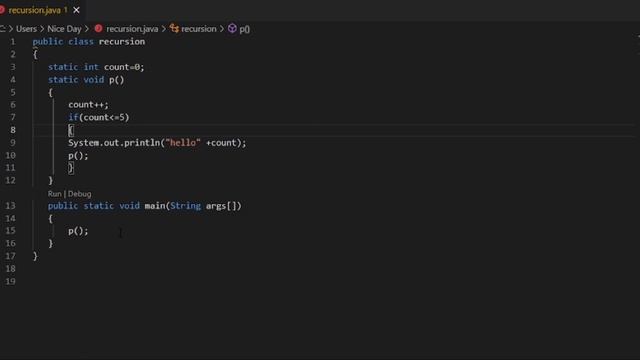Select the p() method breadcrumb

(x=244, y=29)
